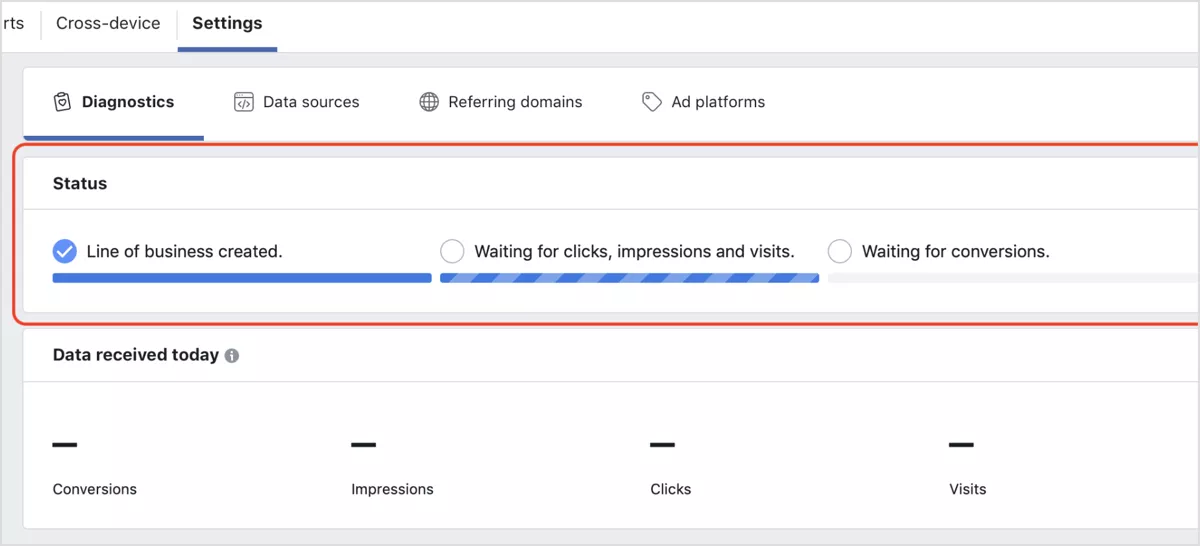Open the Ad platforms tab
Image resolution: width=1200 pixels, height=546 pixels.
pyautogui.click(x=703, y=102)
